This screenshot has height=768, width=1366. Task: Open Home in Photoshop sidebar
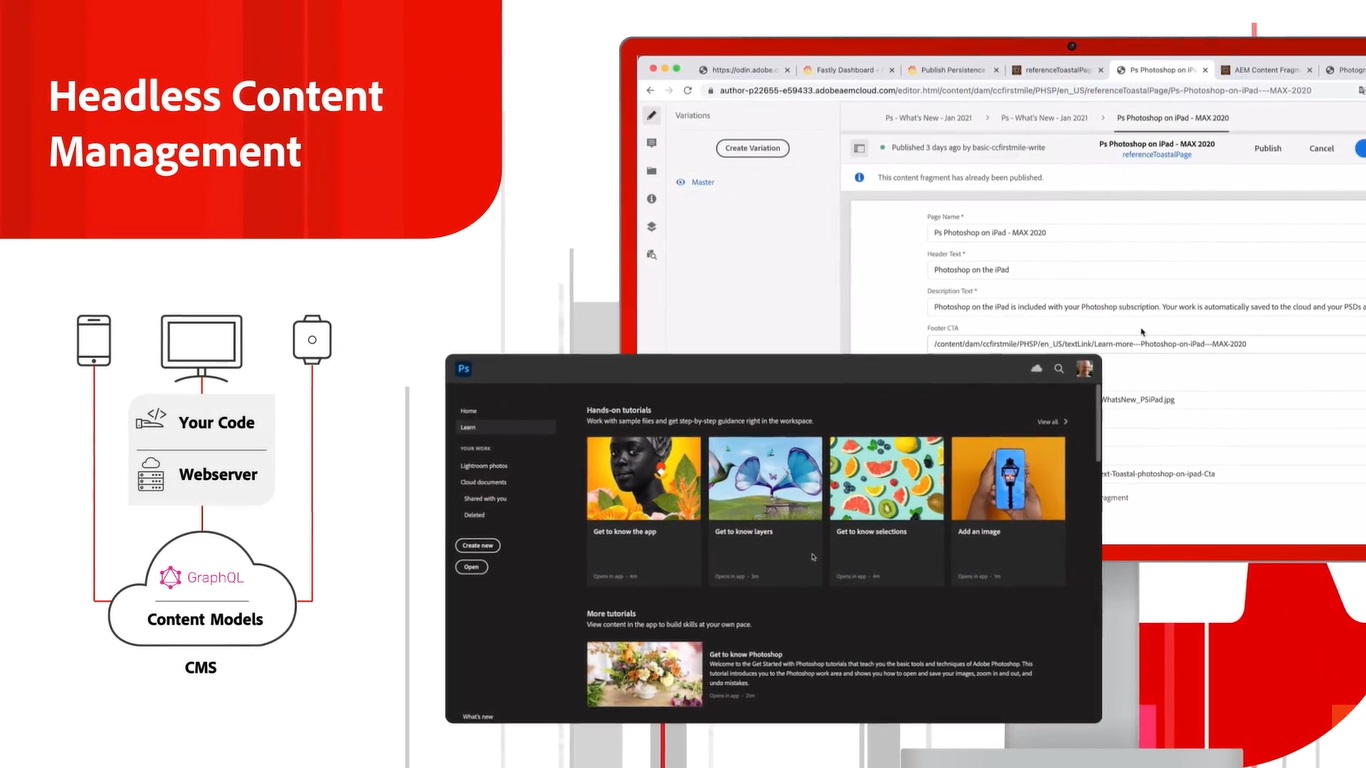(x=468, y=411)
